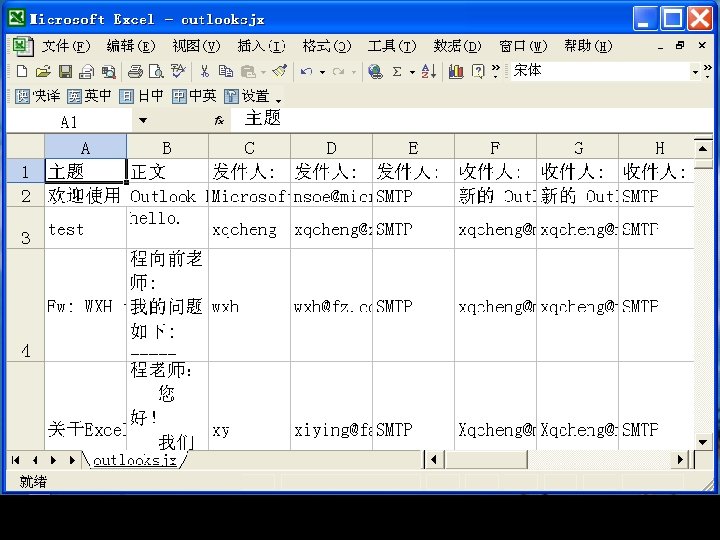Restore the workbook window button
This screenshot has height=540, width=720.
click(680, 45)
